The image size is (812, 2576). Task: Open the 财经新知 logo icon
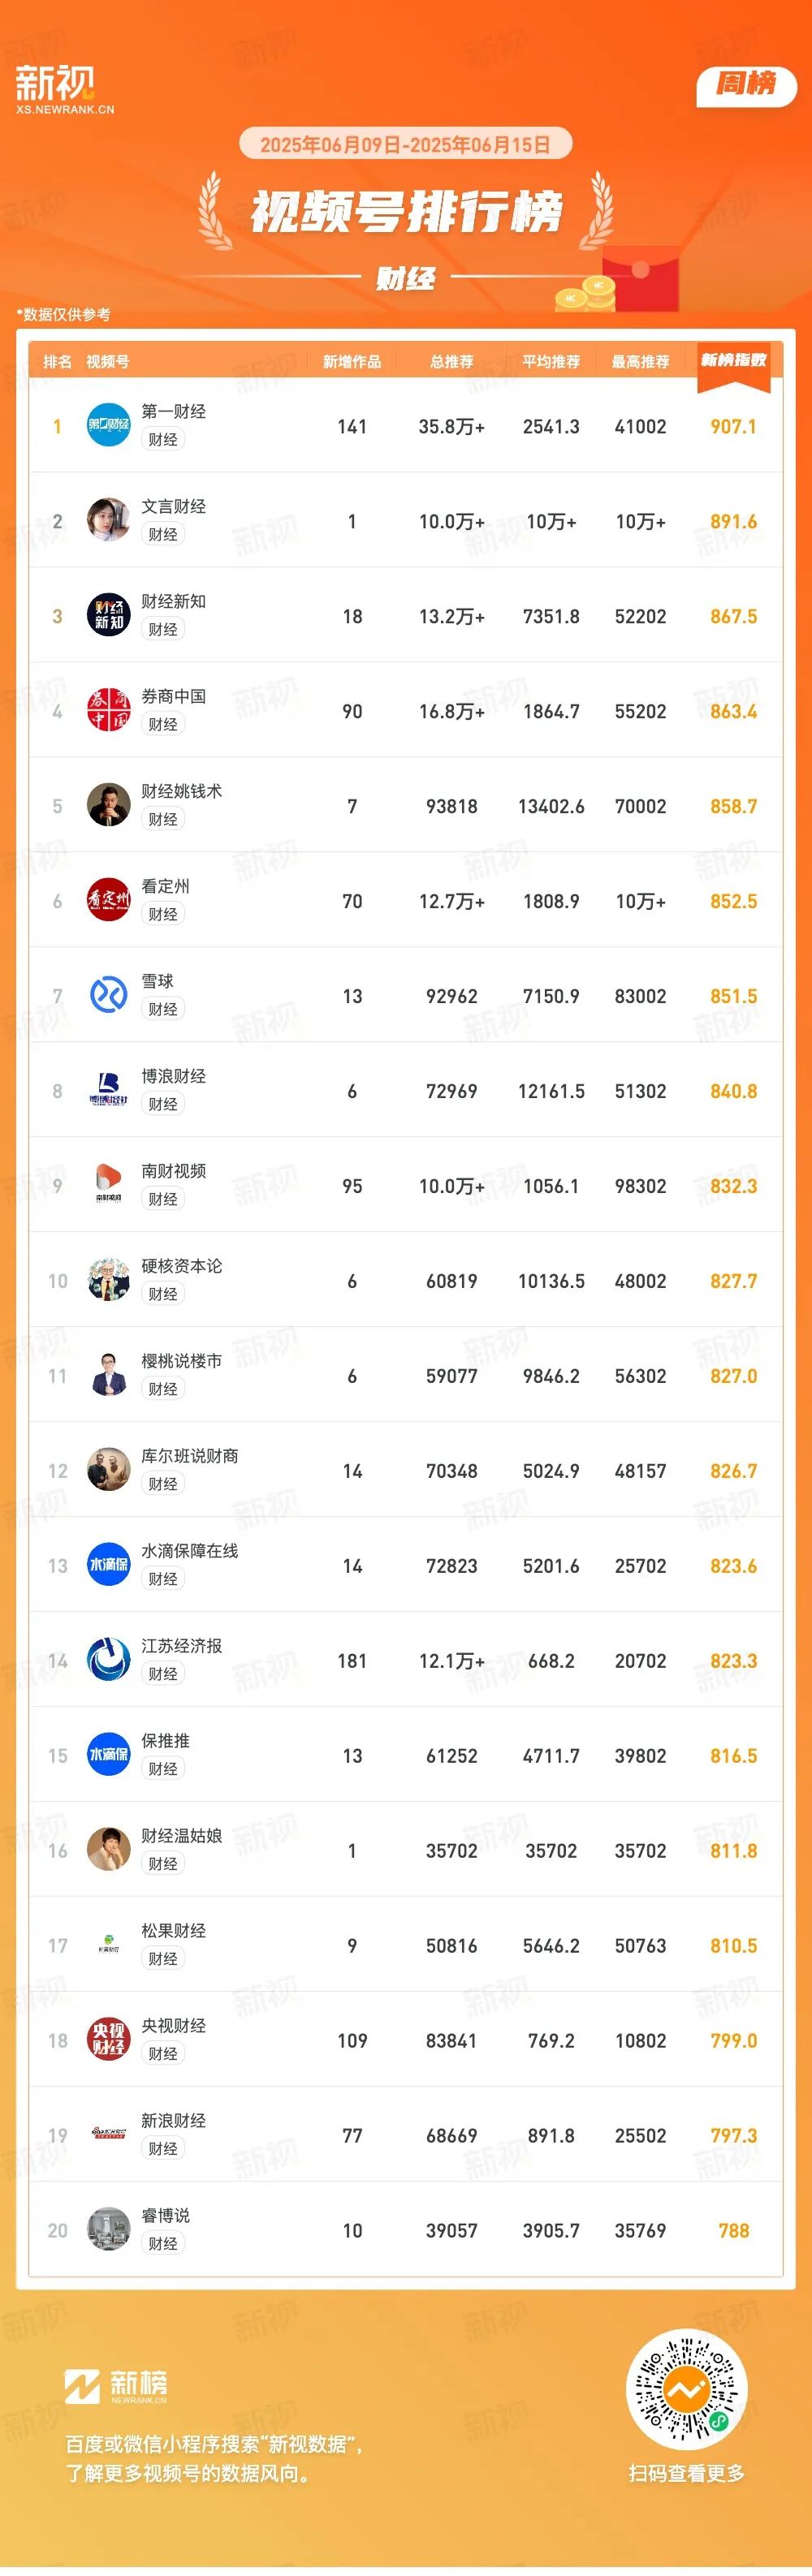[108, 615]
